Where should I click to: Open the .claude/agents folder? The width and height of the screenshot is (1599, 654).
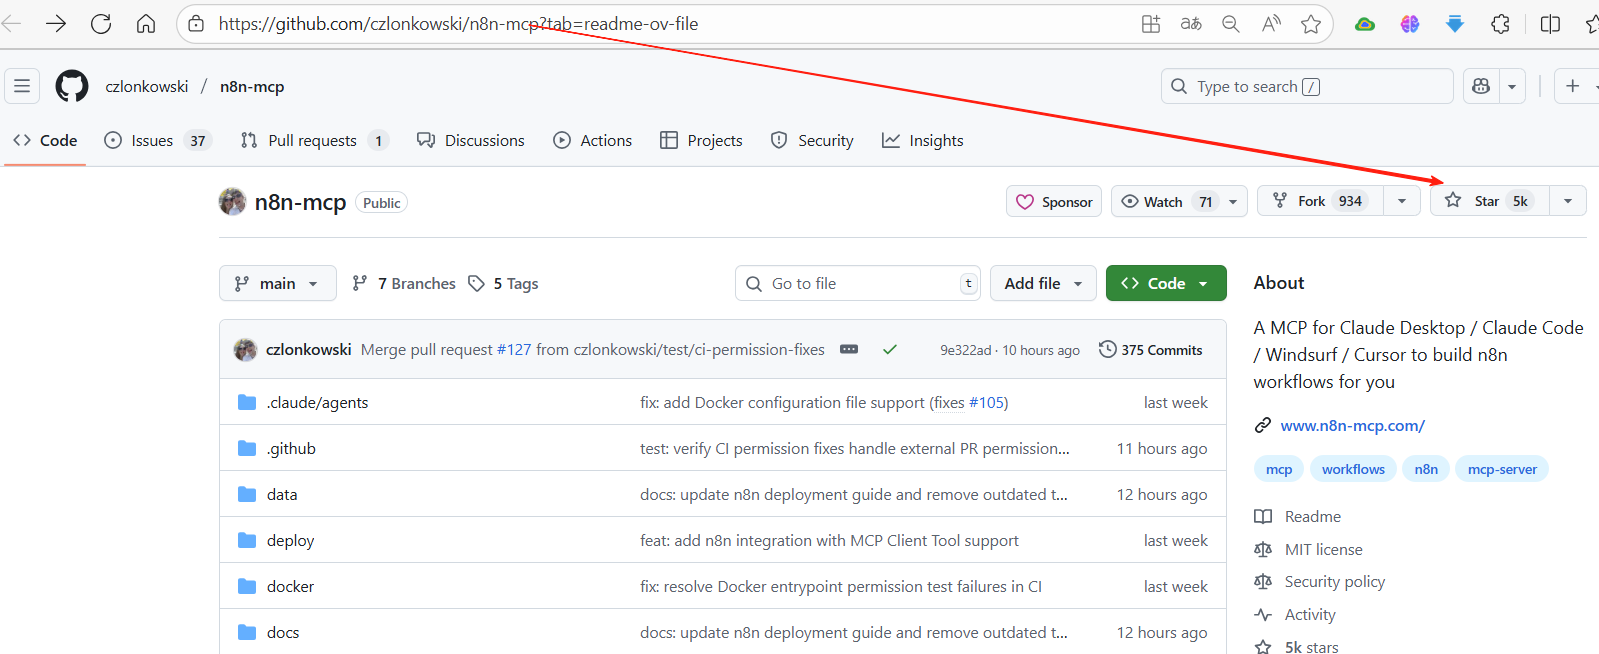tap(317, 402)
